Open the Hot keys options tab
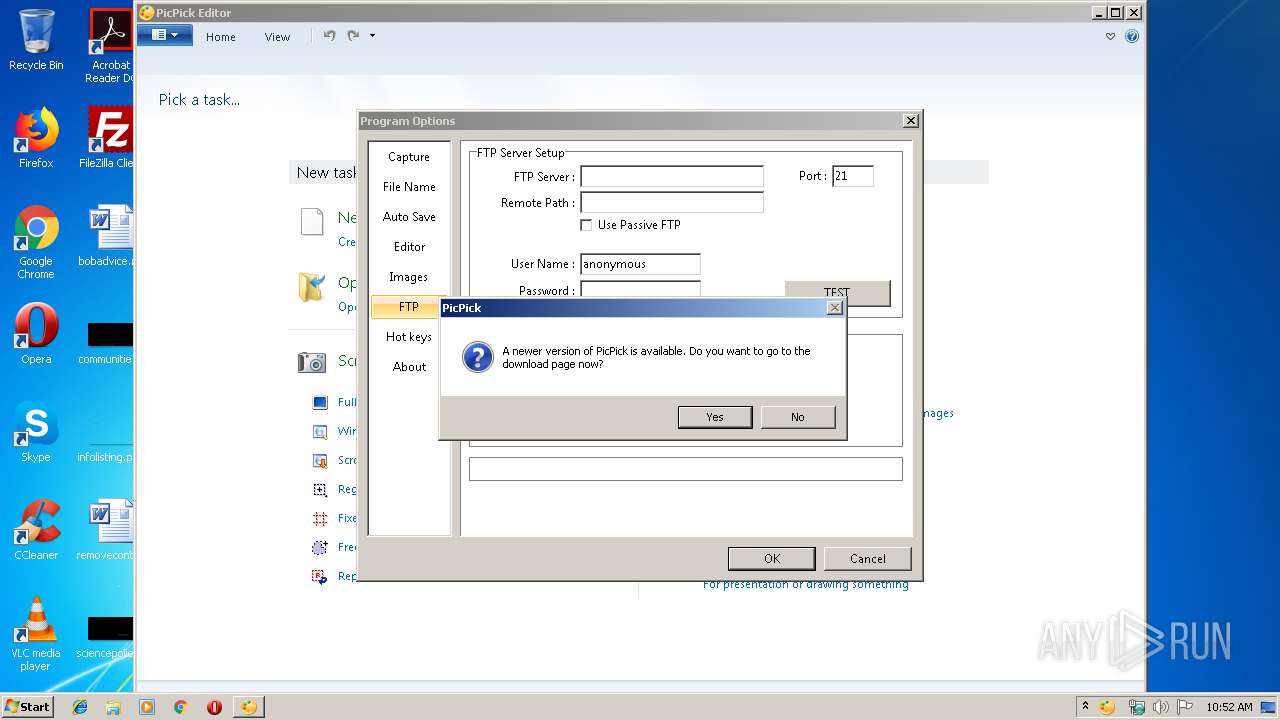 pos(409,337)
